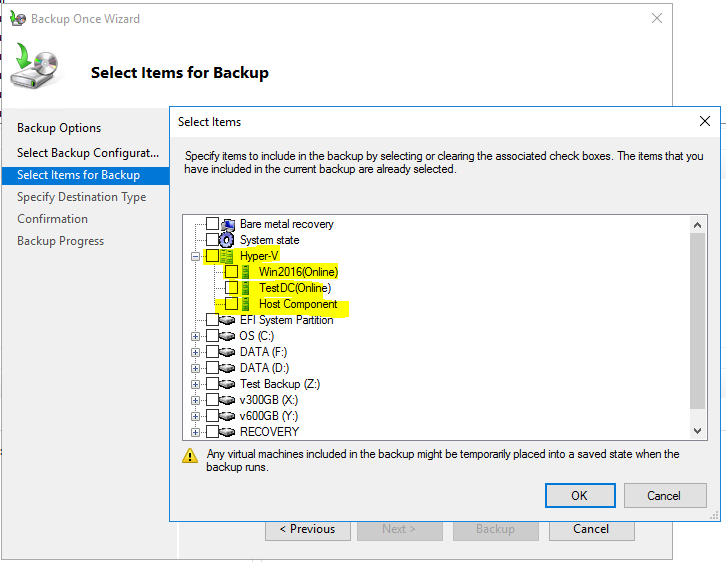Click the yellow warning triangle icon
The height and width of the screenshot is (562, 726).
coord(190,456)
